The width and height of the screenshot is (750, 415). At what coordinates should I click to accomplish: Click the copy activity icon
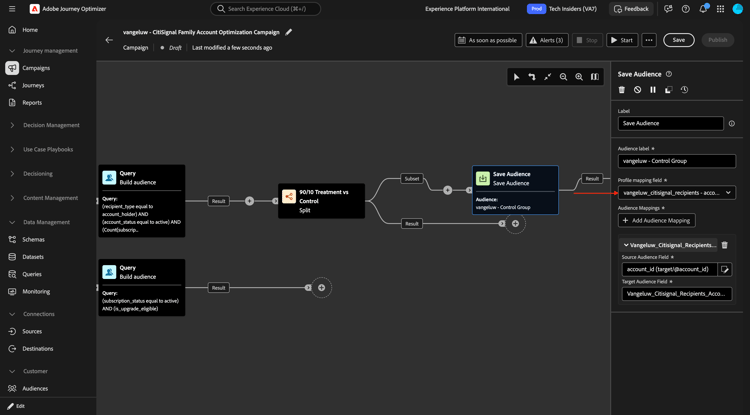669,89
